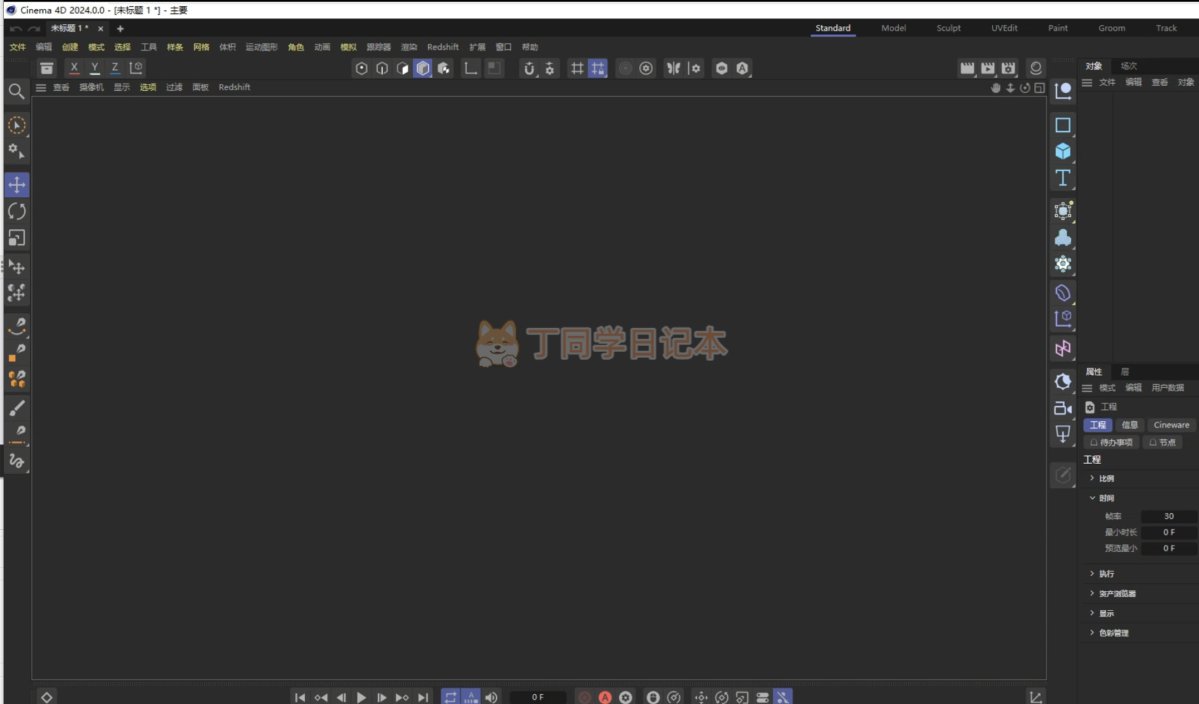Toggle the Y axis lock

95,68
